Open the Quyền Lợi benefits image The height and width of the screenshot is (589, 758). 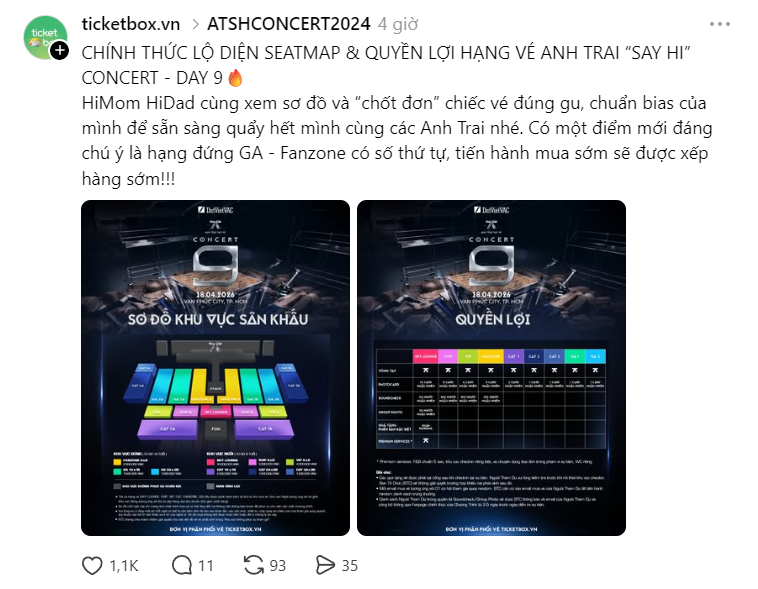(491, 368)
